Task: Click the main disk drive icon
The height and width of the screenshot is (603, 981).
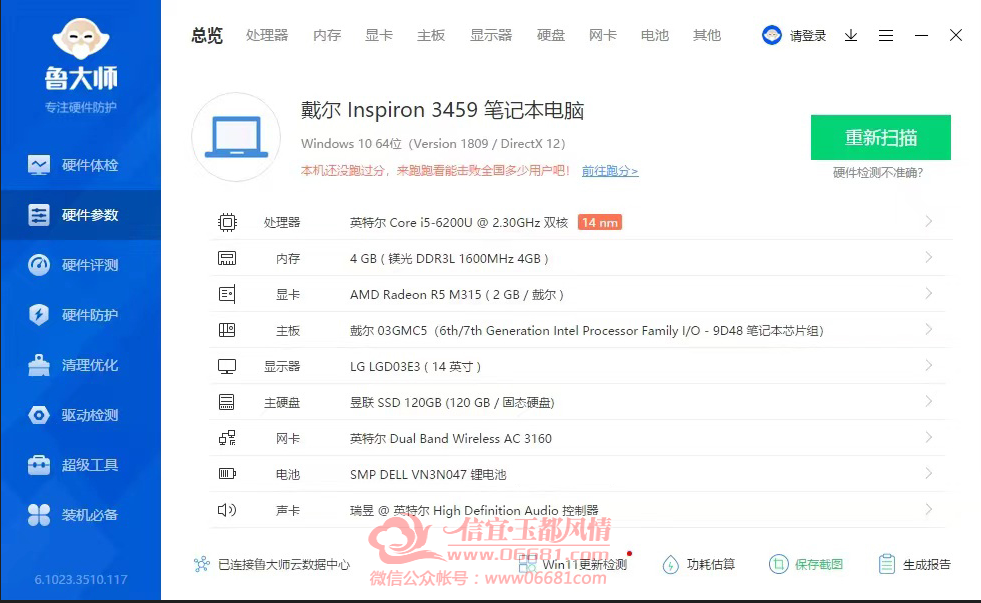Action: click(x=226, y=402)
